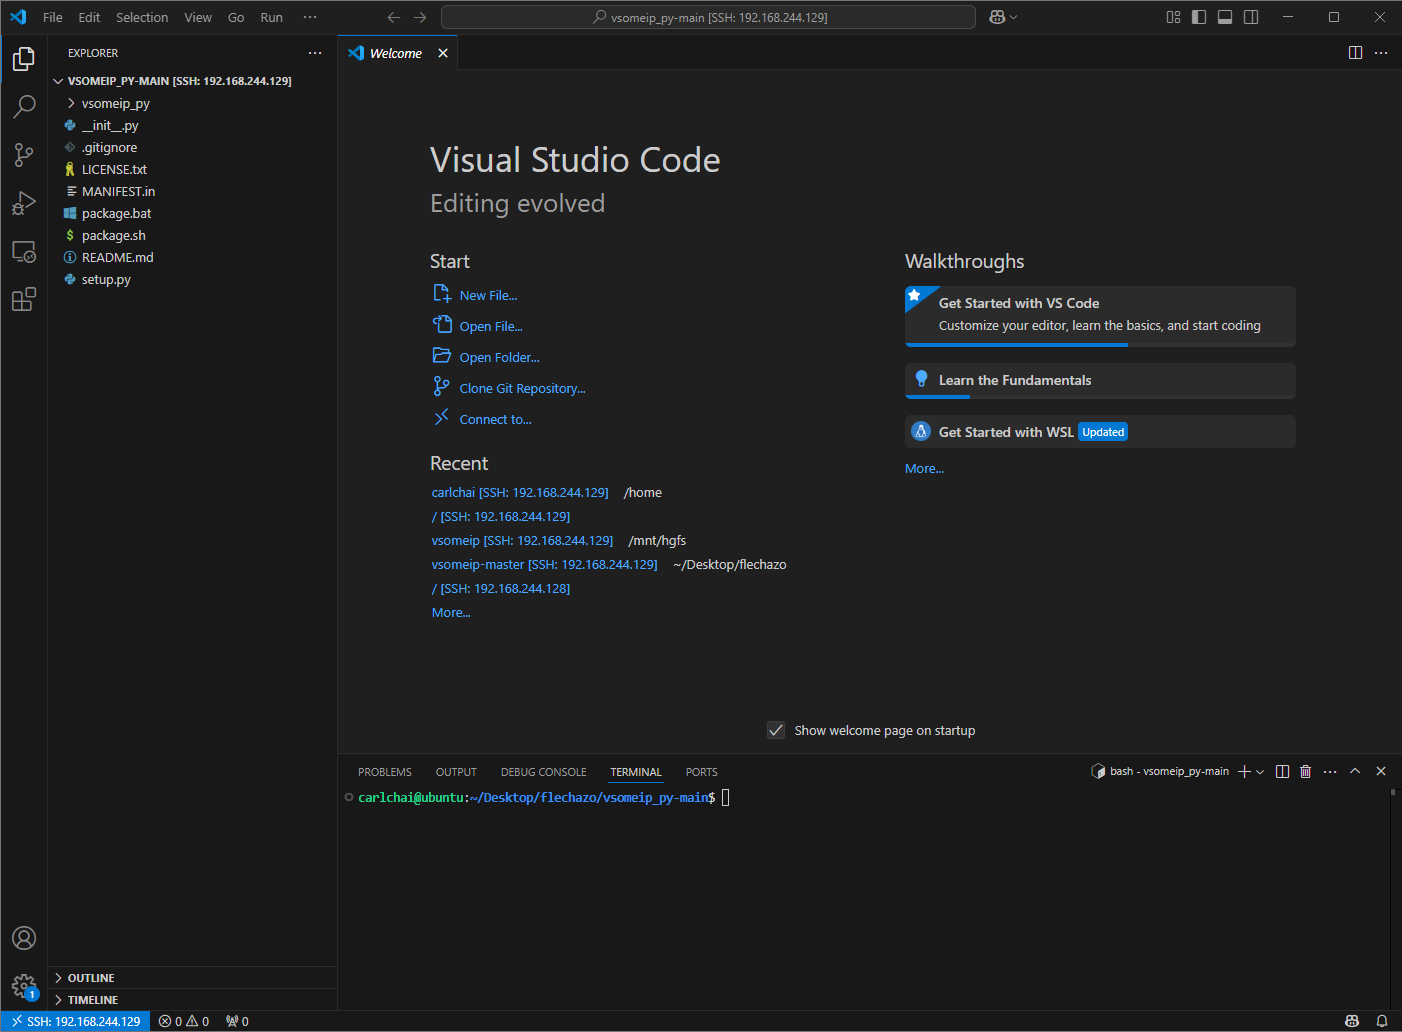The height and width of the screenshot is (1032, 1402).
Task: Open the Run menu
Action: point(271,17)
